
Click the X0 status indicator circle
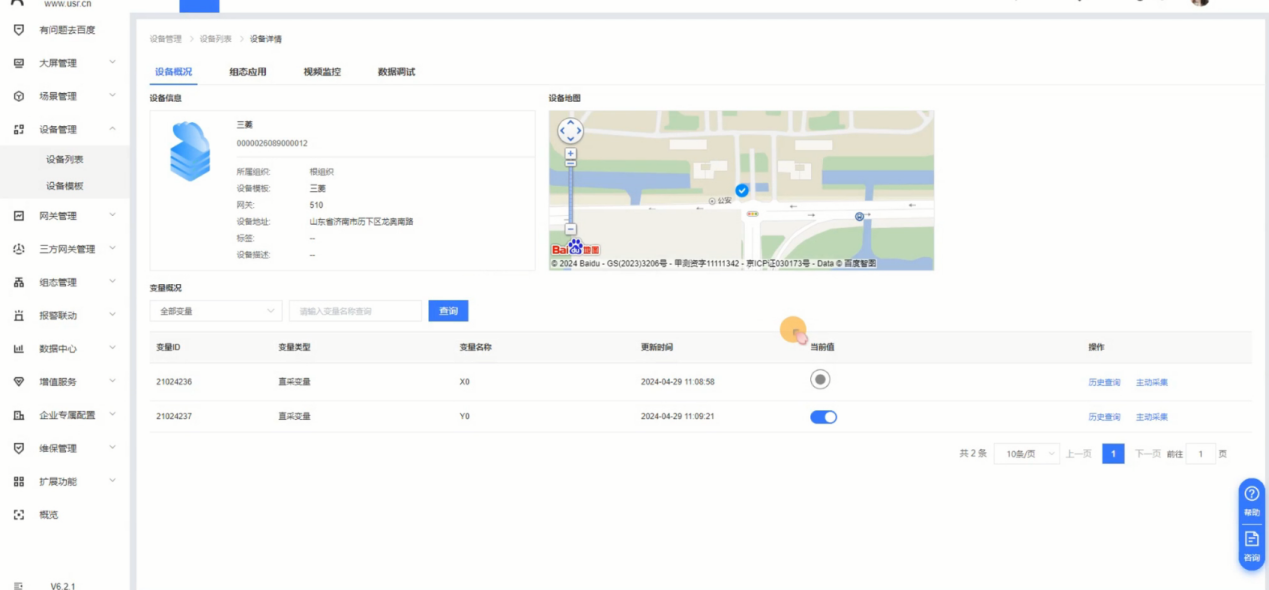(x=820, y=380)
